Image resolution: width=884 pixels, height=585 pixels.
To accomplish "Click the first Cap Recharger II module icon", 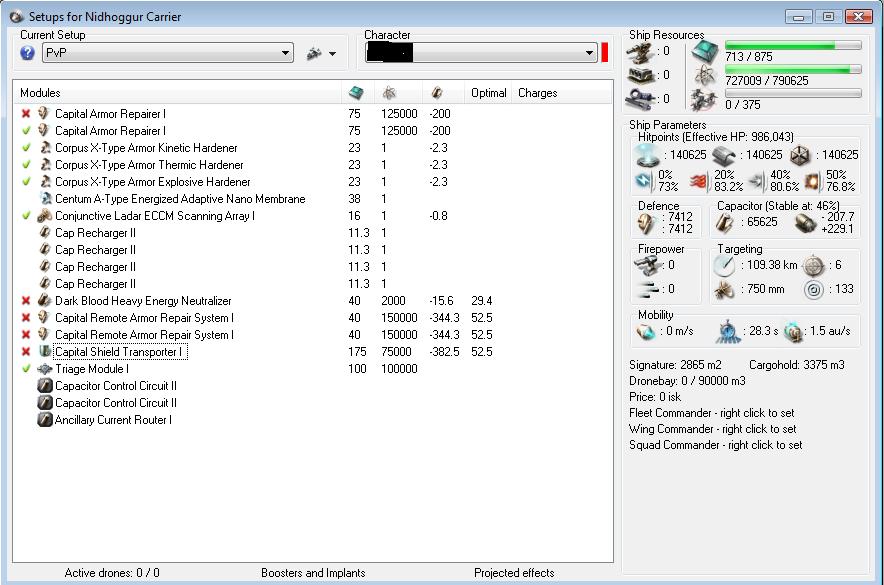I will pos(45,233).
